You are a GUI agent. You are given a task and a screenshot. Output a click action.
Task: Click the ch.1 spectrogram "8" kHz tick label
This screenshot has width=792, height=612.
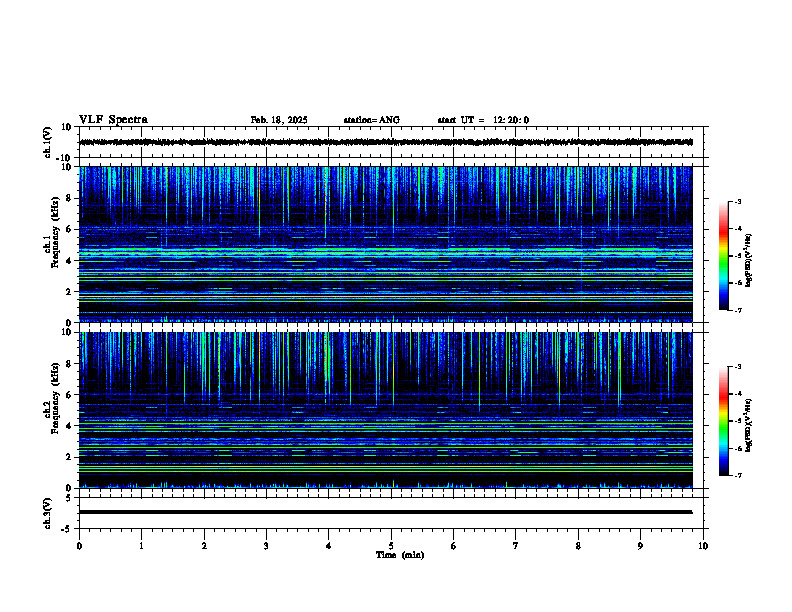pos(69,198)
